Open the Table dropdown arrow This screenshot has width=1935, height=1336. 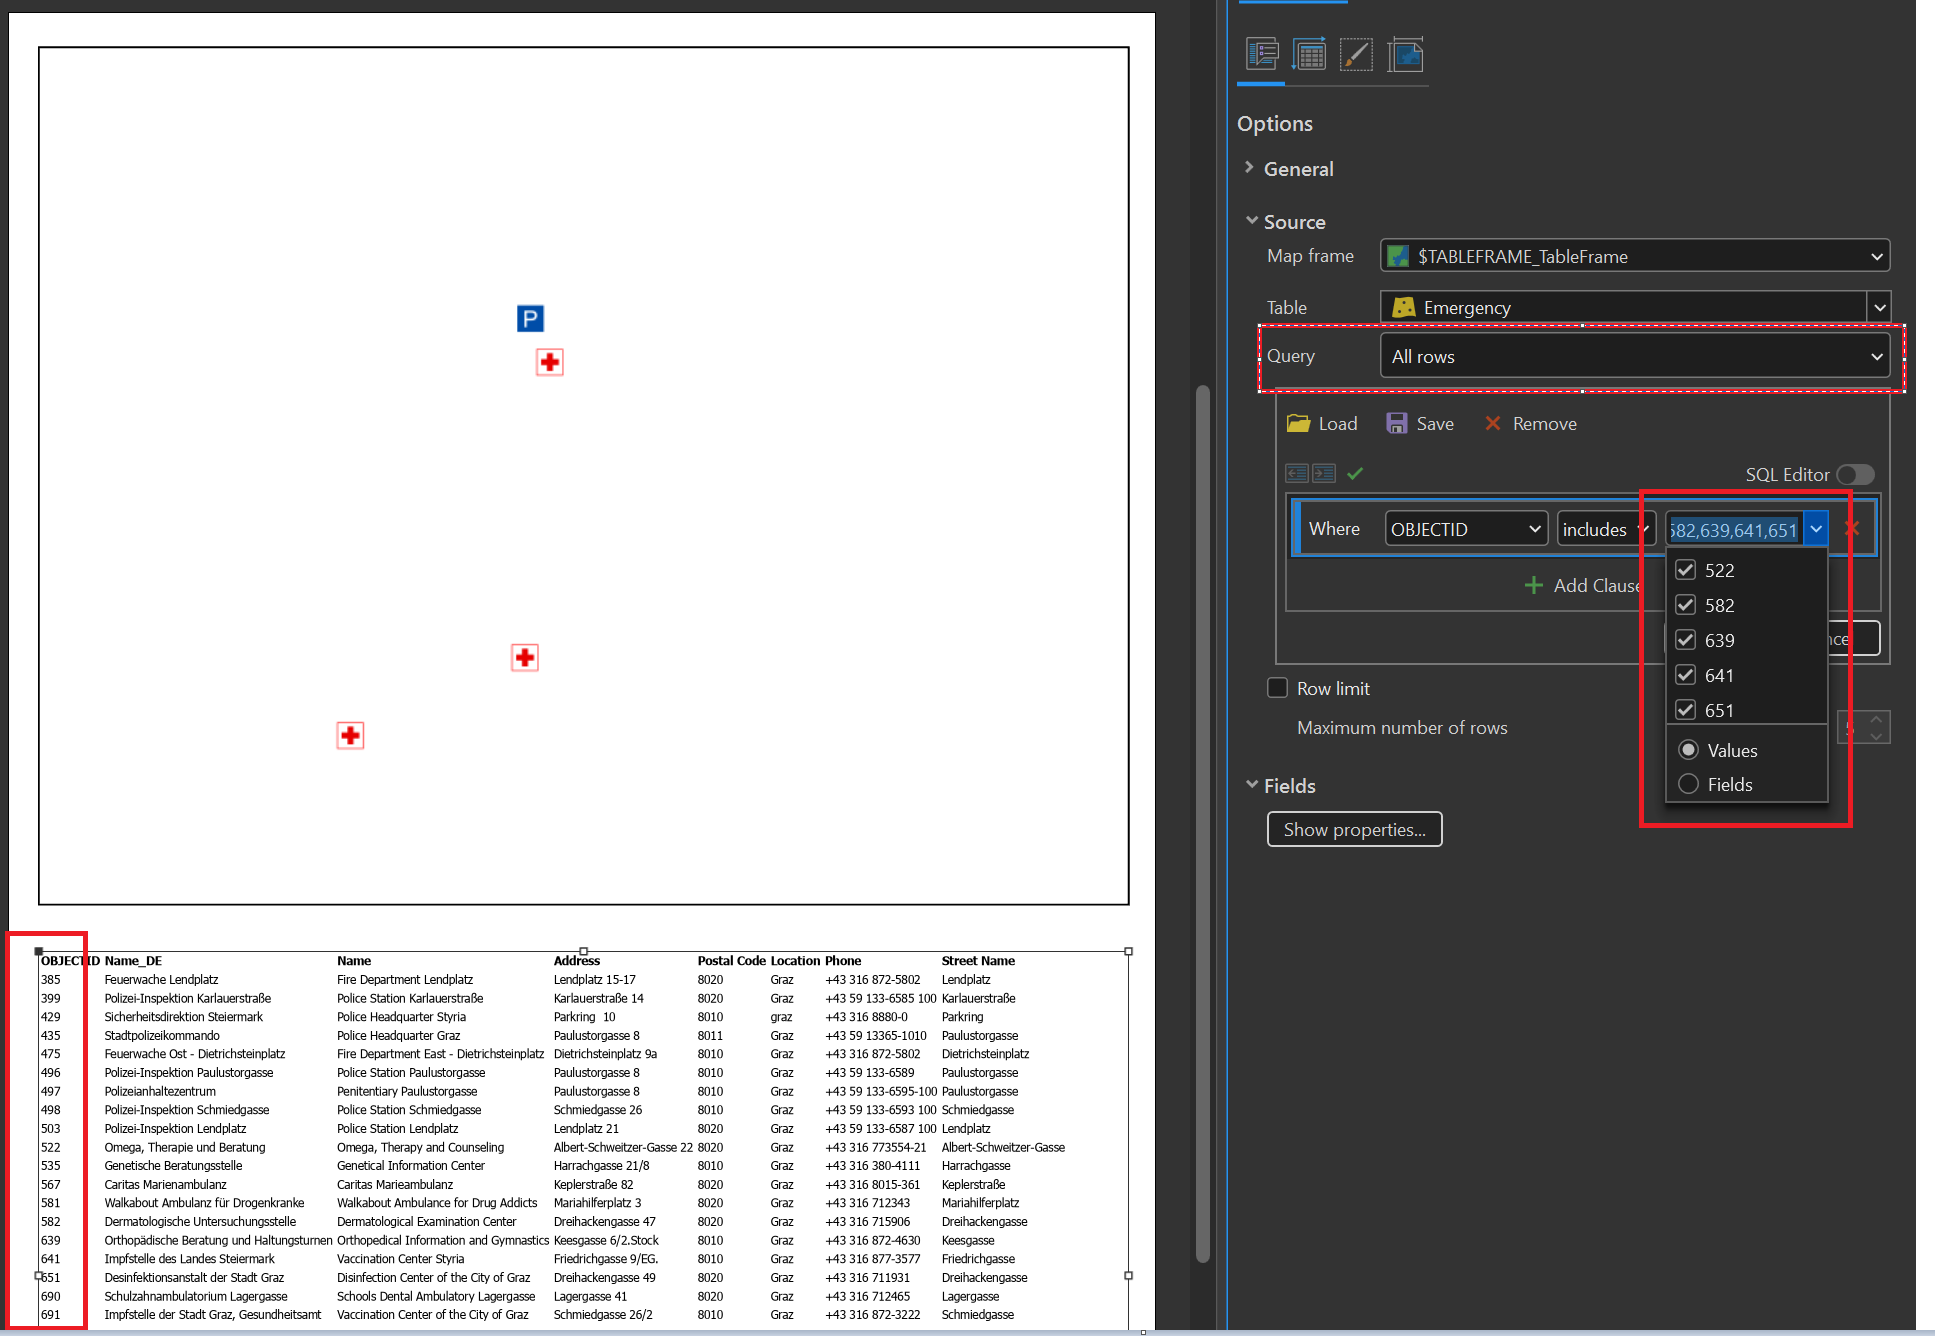(1880, 307)
